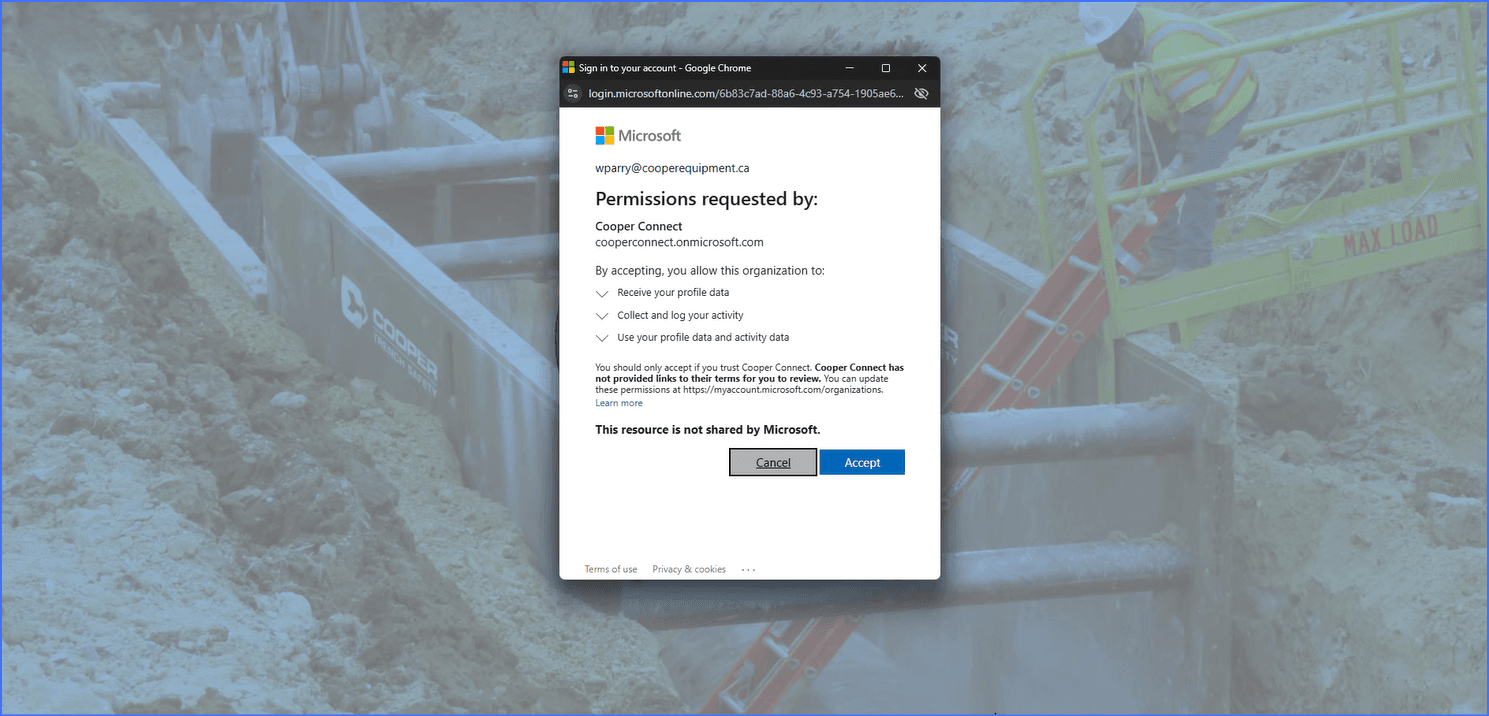Close the sign-in popup window

click(922, 68)
